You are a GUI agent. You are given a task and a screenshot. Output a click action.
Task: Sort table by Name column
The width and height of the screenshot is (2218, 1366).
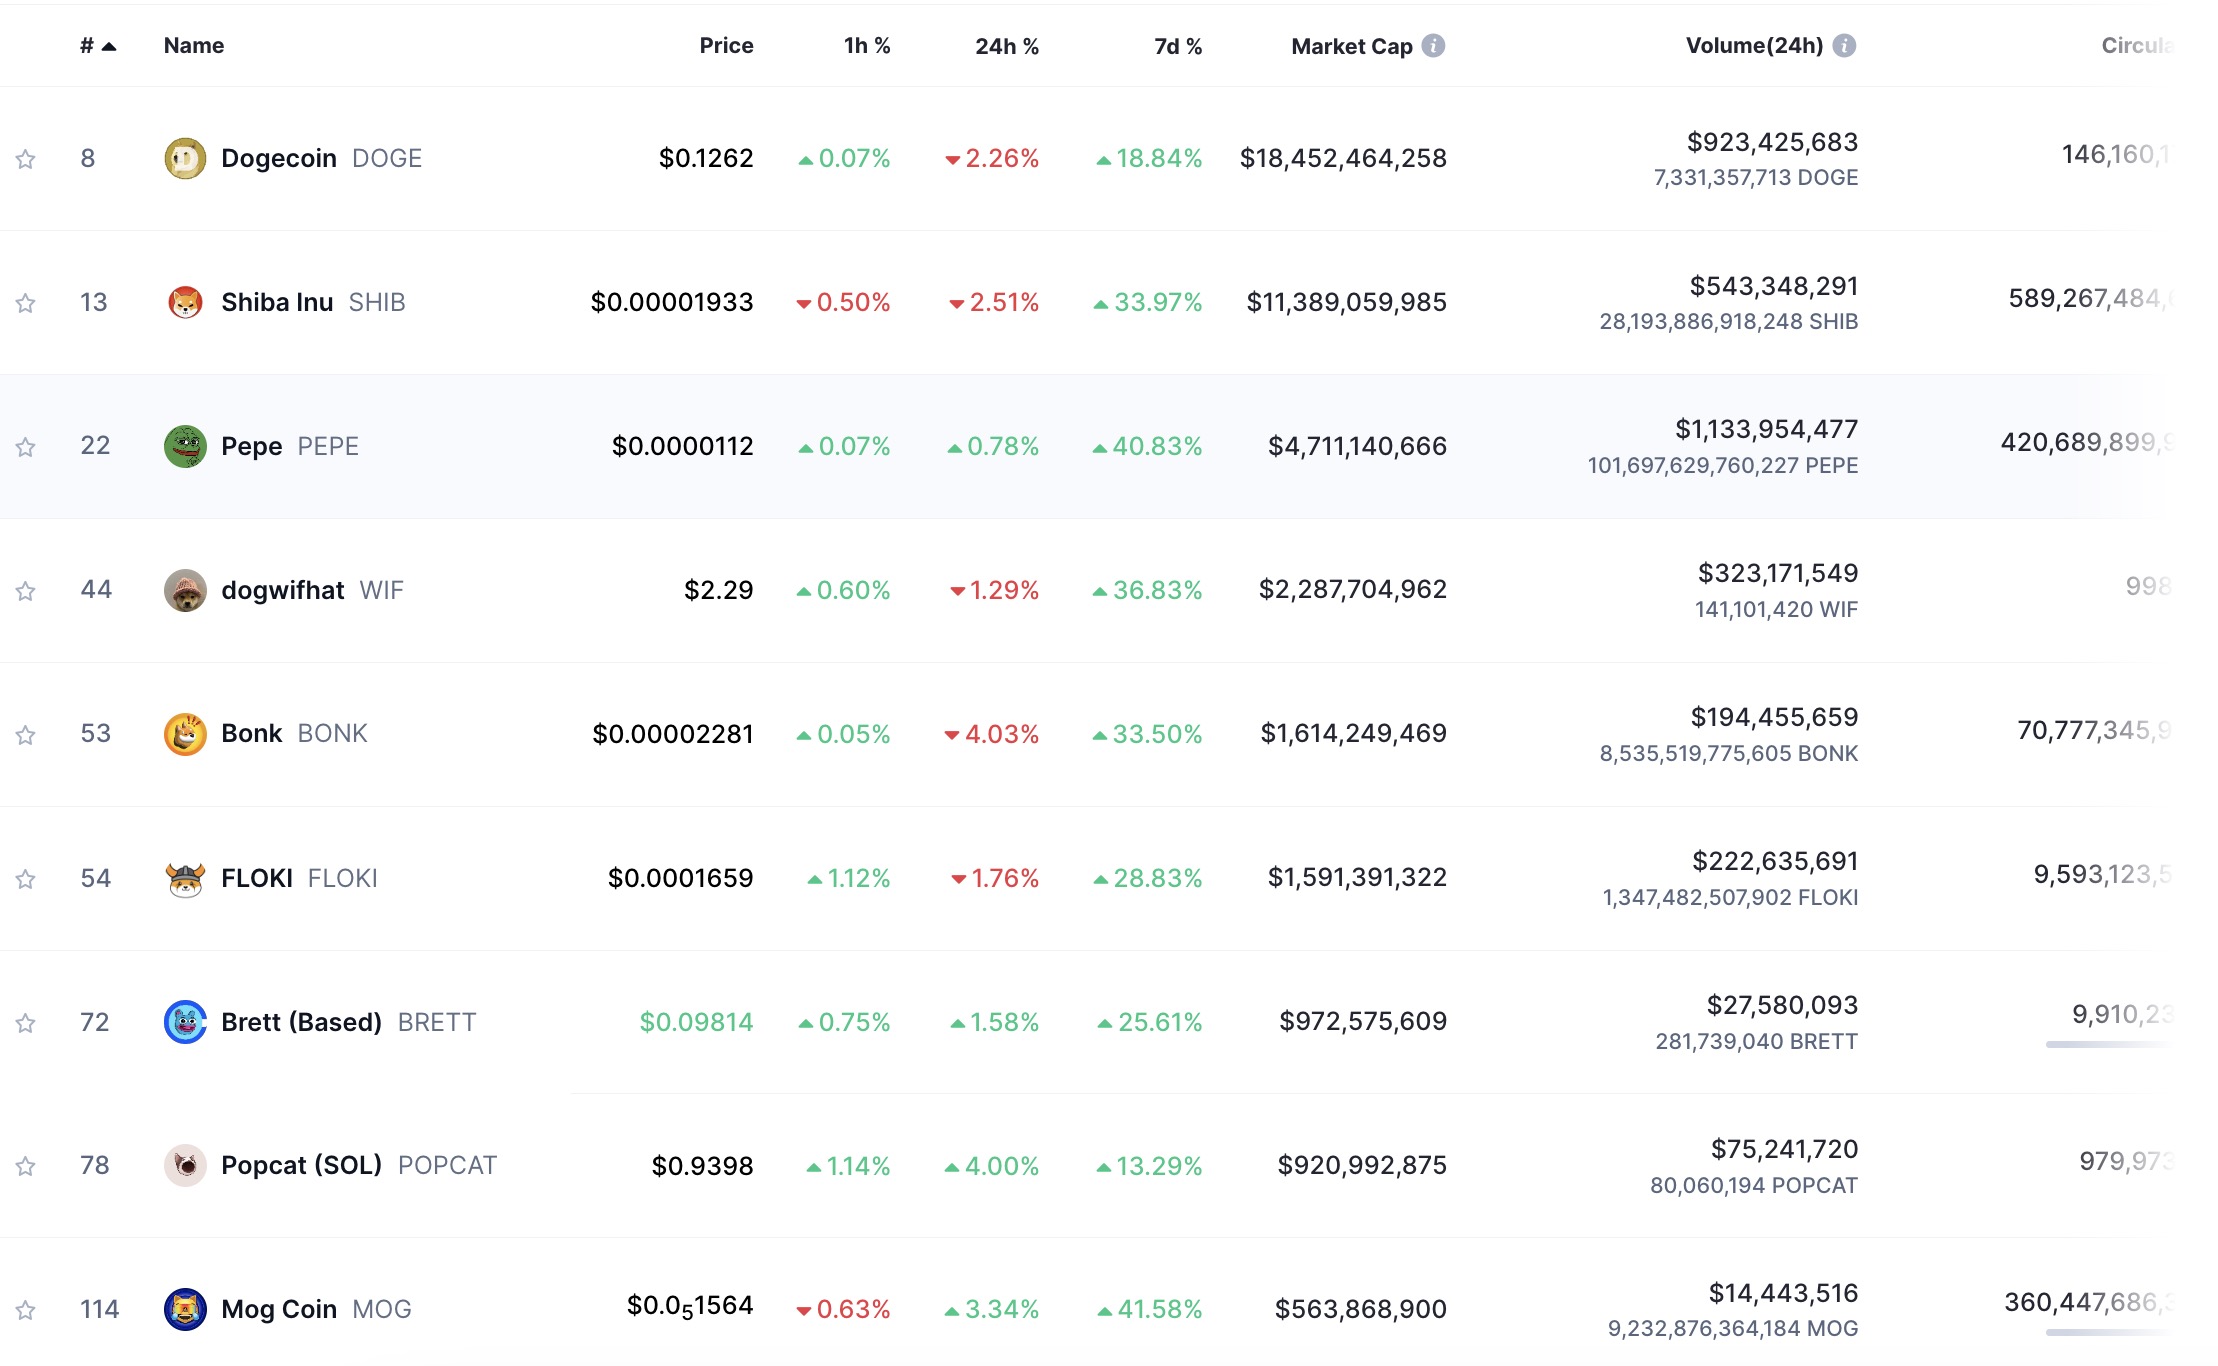pyautogui.click(x=194, y=46)
